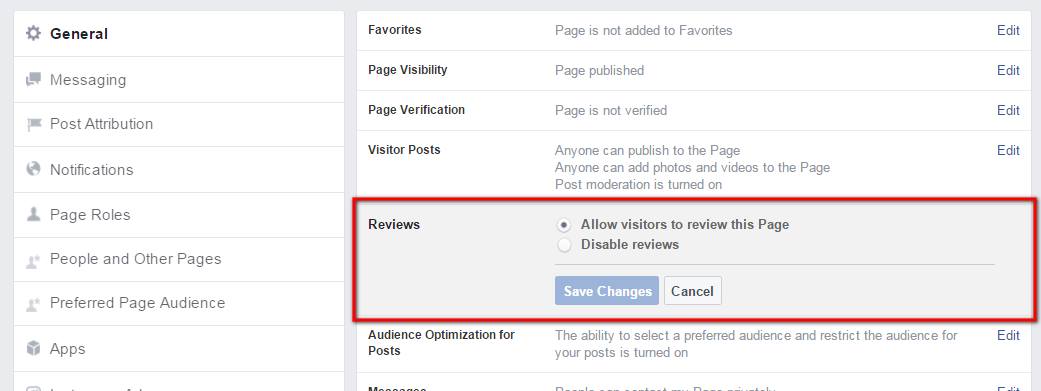Click the Page Roles person icon
1041x391 pixels.
(33, 214)
